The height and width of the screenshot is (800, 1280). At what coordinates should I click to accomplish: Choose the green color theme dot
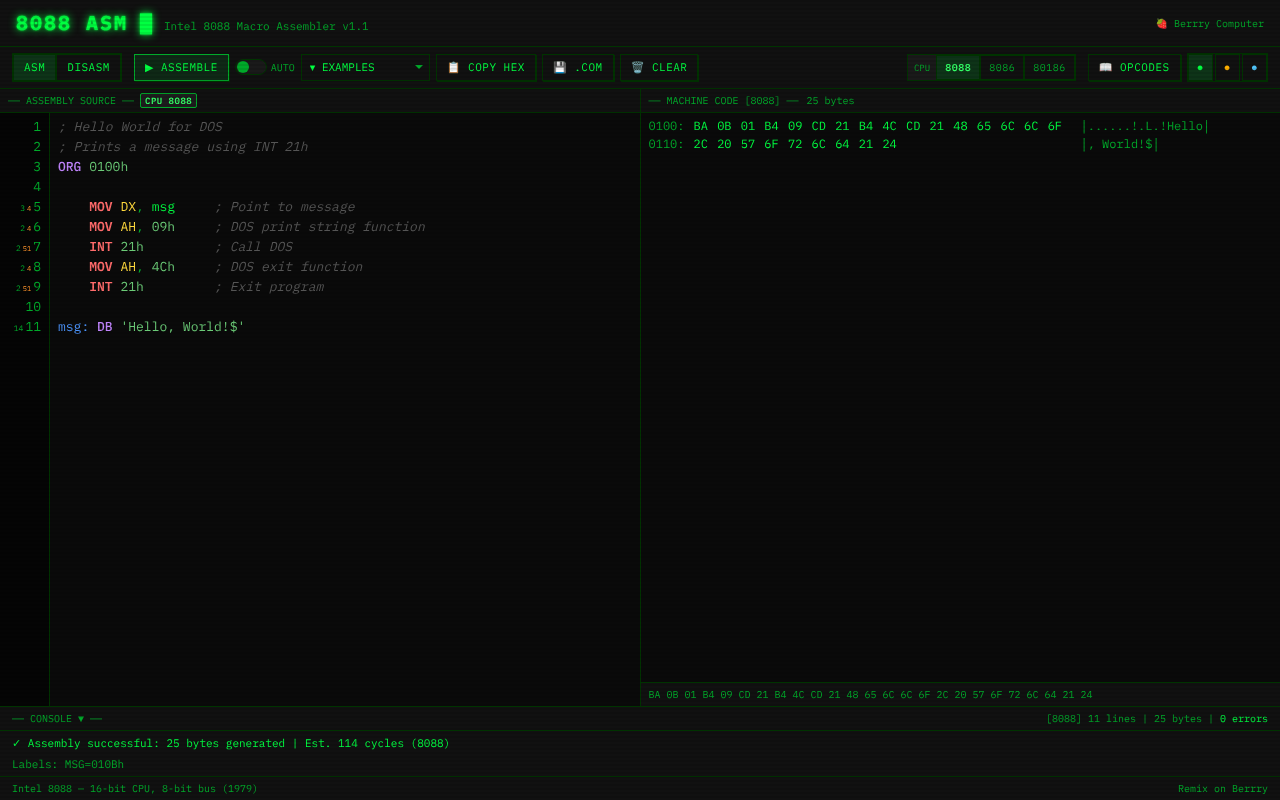coord(1200,68)
